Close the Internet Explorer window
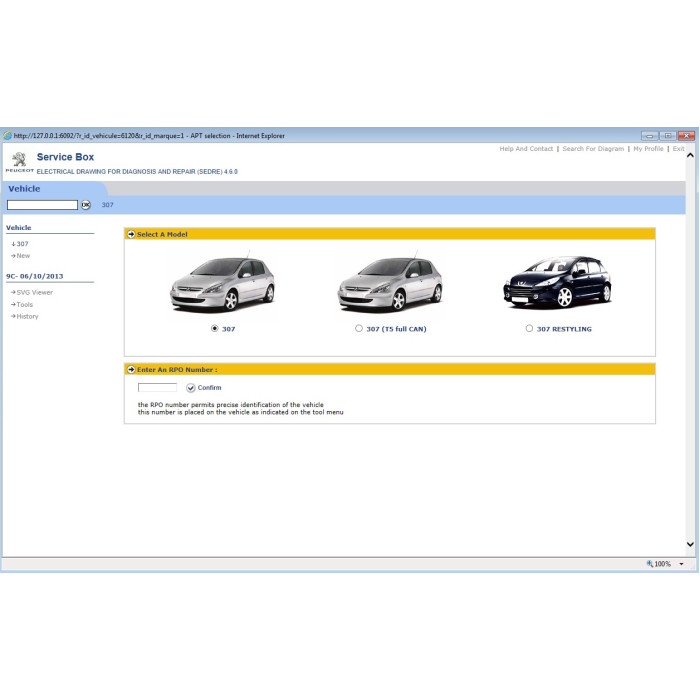This screenshot has height=700, width=700. coord(686,135)
